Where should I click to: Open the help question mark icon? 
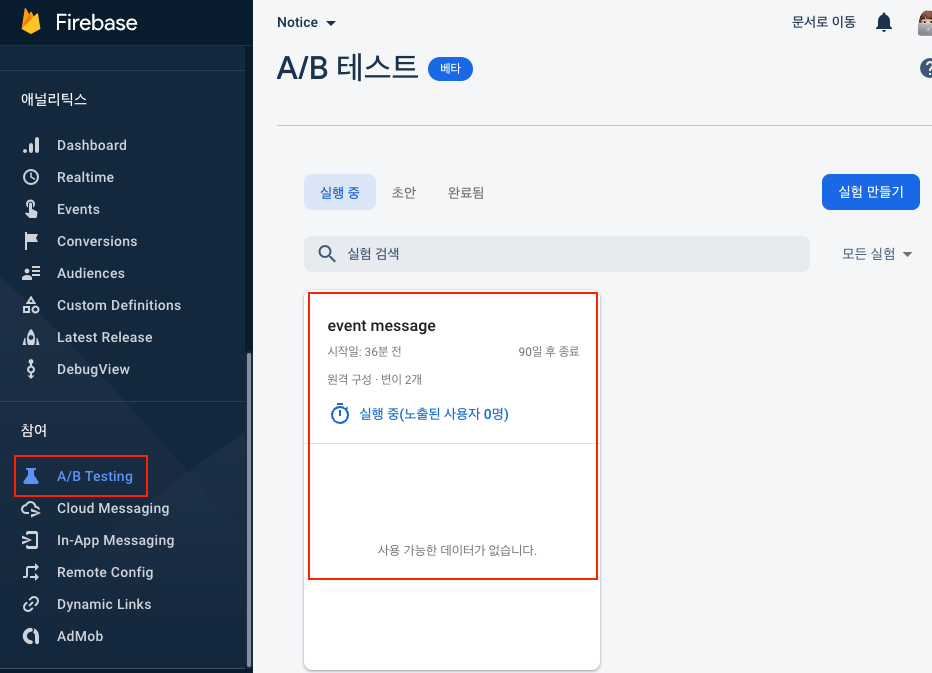(x=926, y=68)
